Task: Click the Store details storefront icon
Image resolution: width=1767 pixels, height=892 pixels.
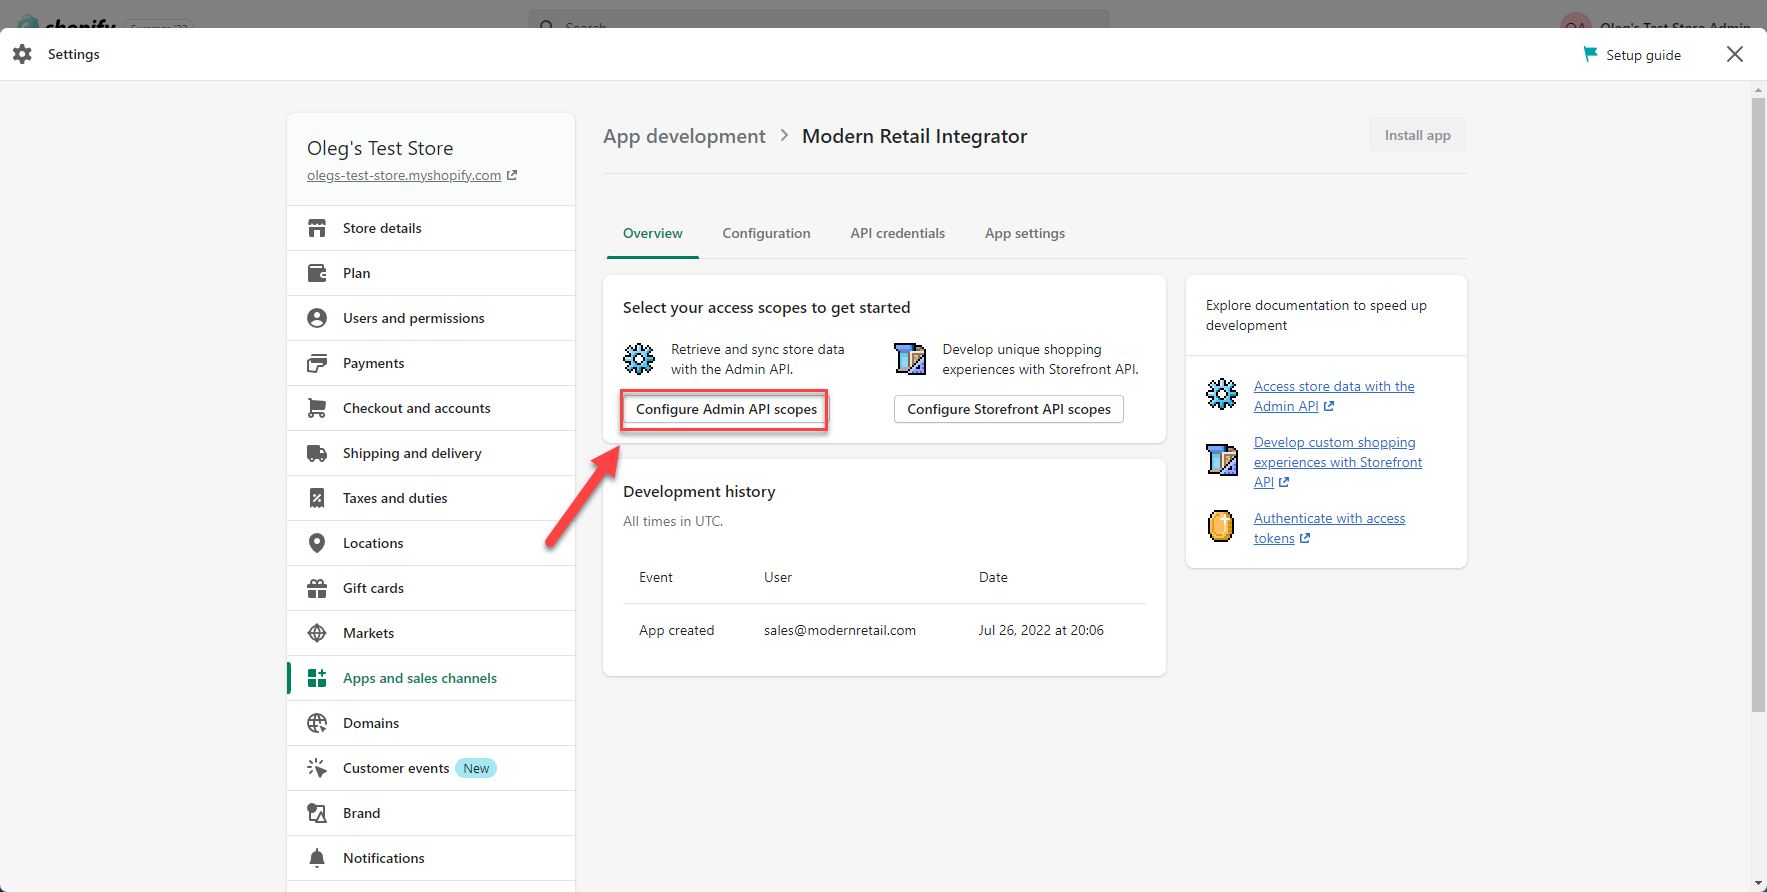Action: (317, 228)
